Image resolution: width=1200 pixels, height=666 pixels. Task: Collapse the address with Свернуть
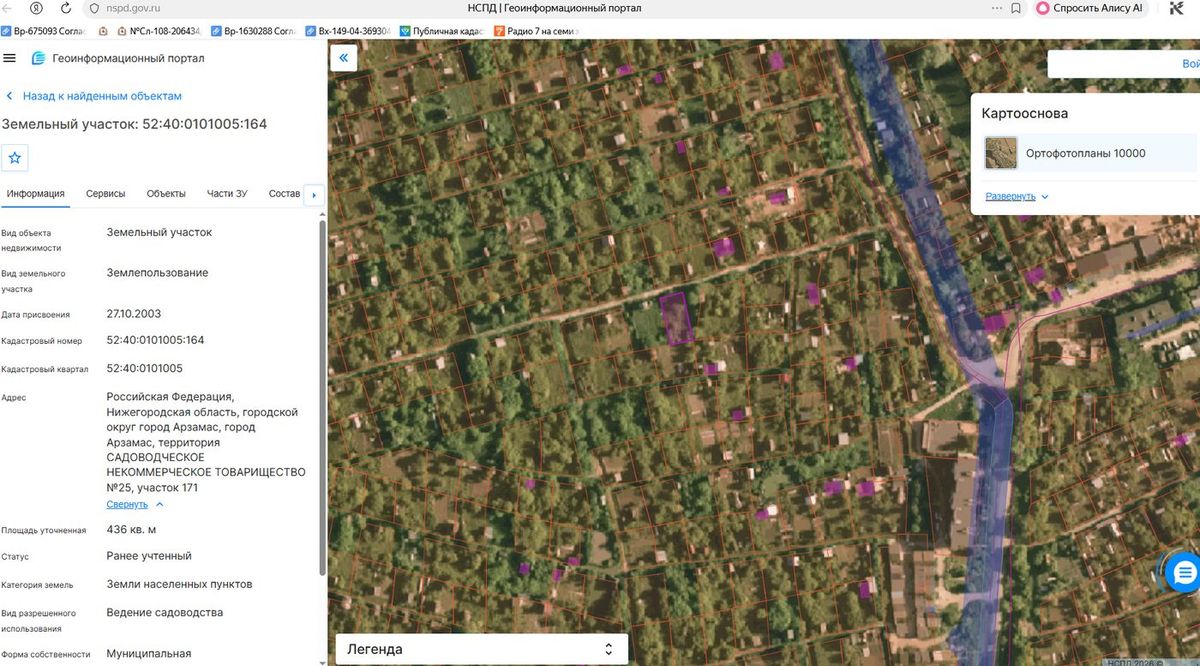pos(135,504)
